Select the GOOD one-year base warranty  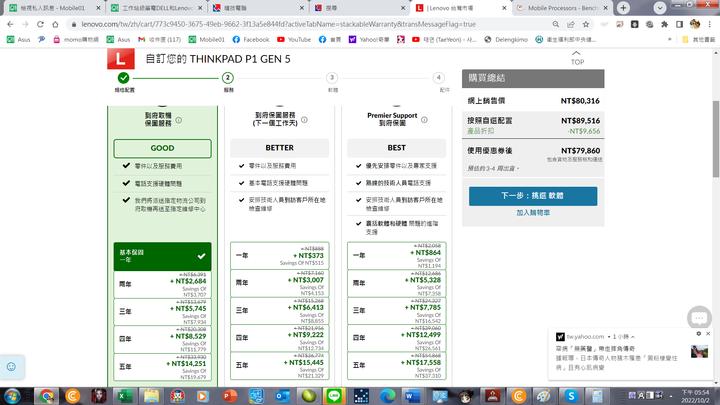click(x=163, y=256)
